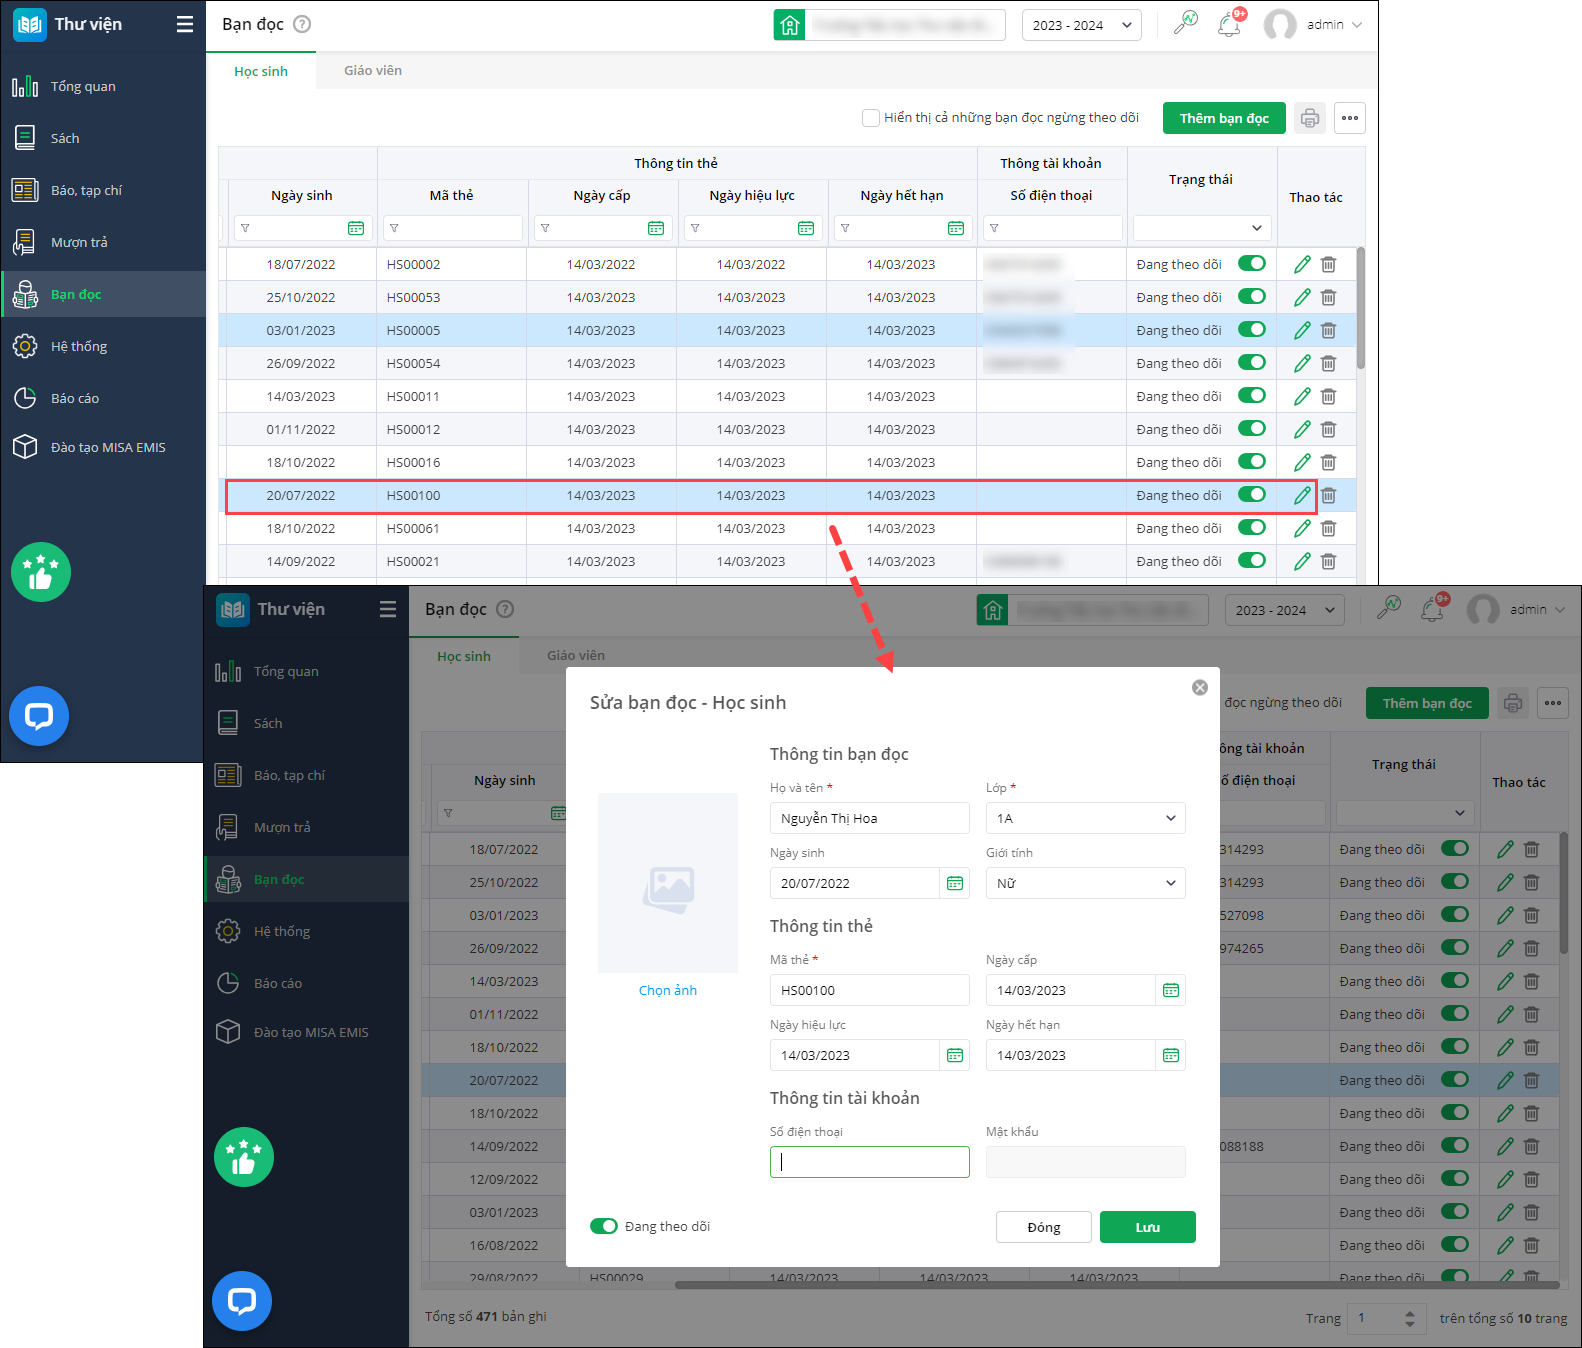Viewport: 1582px width, 1348px height.
Task: Edit the HS00002 row with the pencil icon
Action: [x=1302, y=264]
